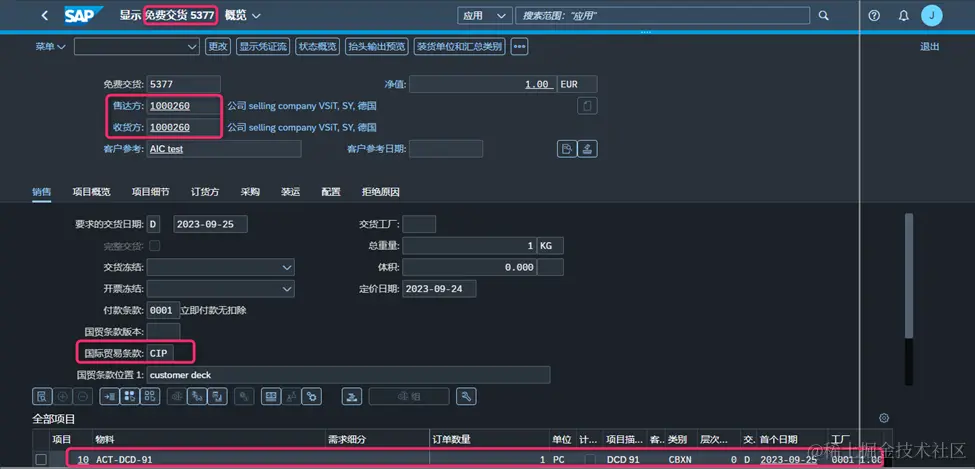Screen dimensions: 975x469
Task: Click the 状态概览 button
Action: [x=318, y=47]
